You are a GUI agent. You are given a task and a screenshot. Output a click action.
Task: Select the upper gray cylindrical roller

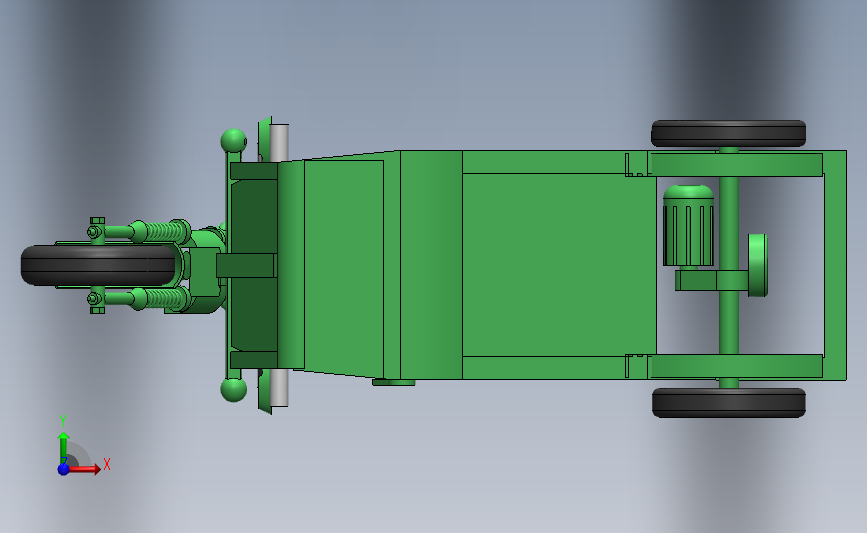click(x=279, y=143)
